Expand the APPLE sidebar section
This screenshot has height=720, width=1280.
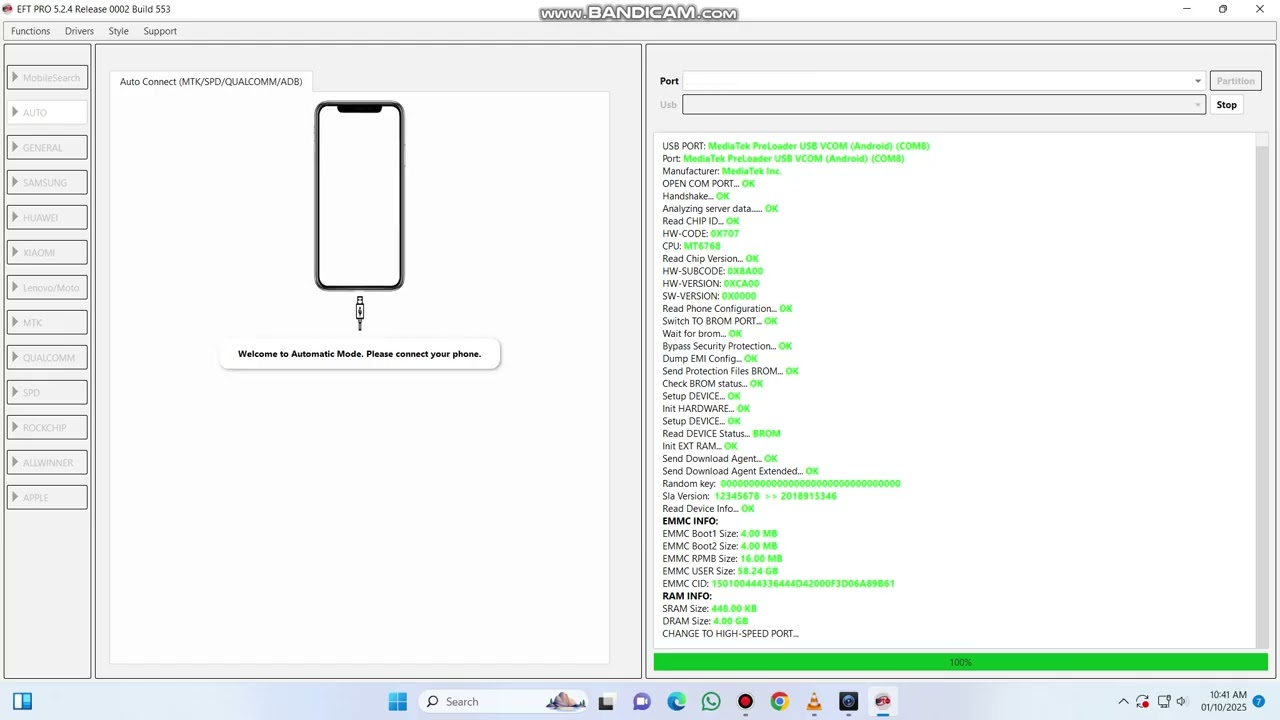pos(47,497)
